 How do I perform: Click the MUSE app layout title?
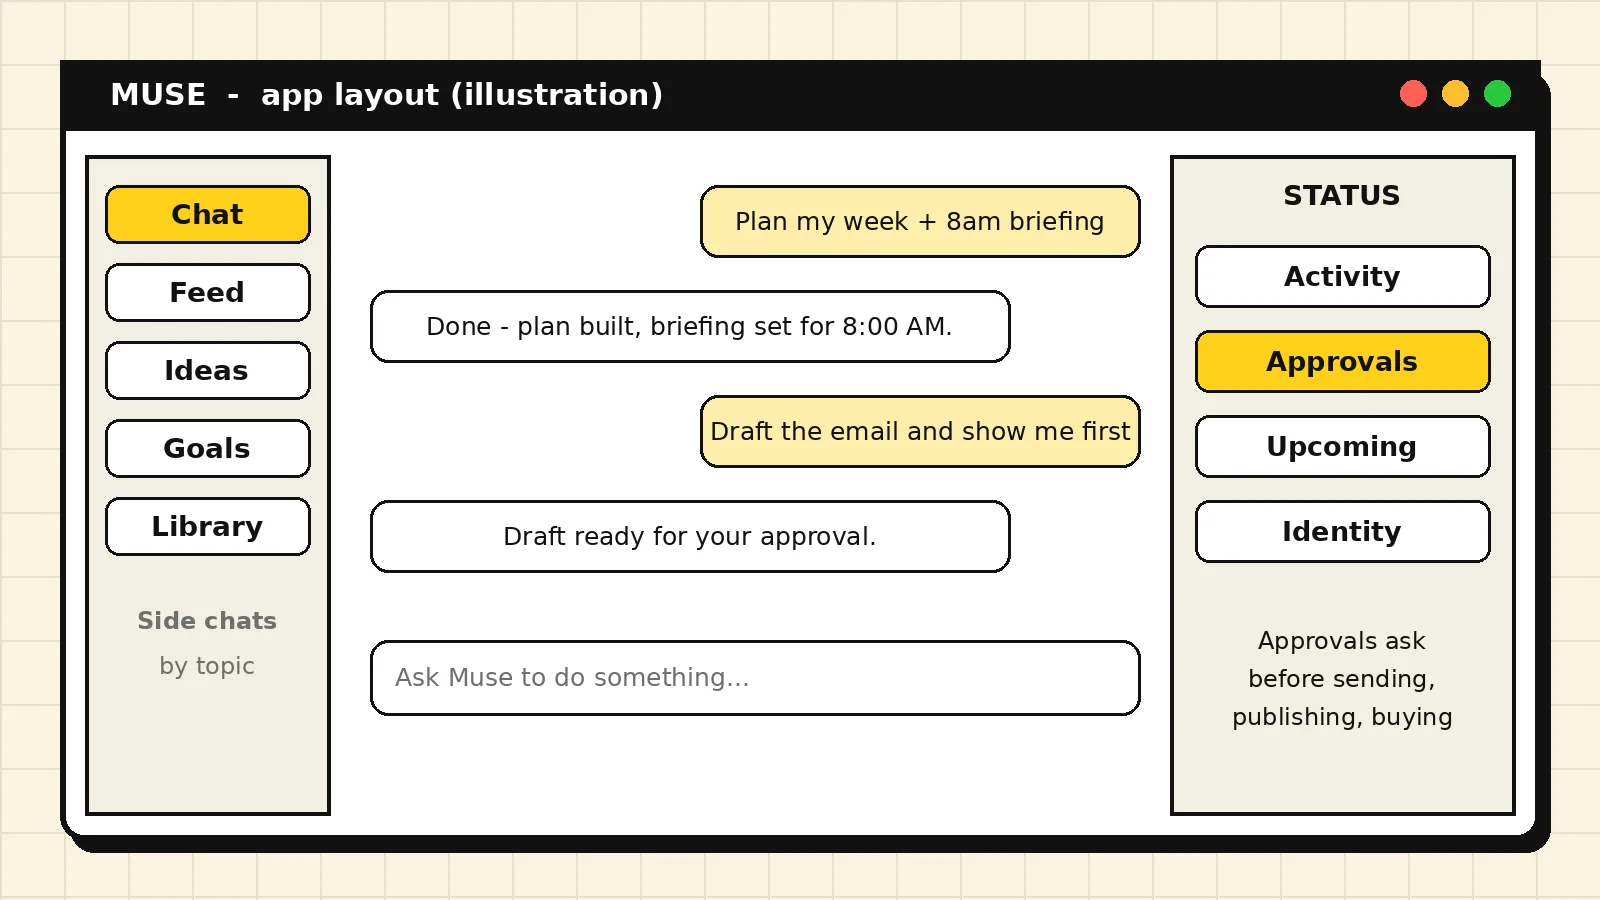click(x=386, y=94)
